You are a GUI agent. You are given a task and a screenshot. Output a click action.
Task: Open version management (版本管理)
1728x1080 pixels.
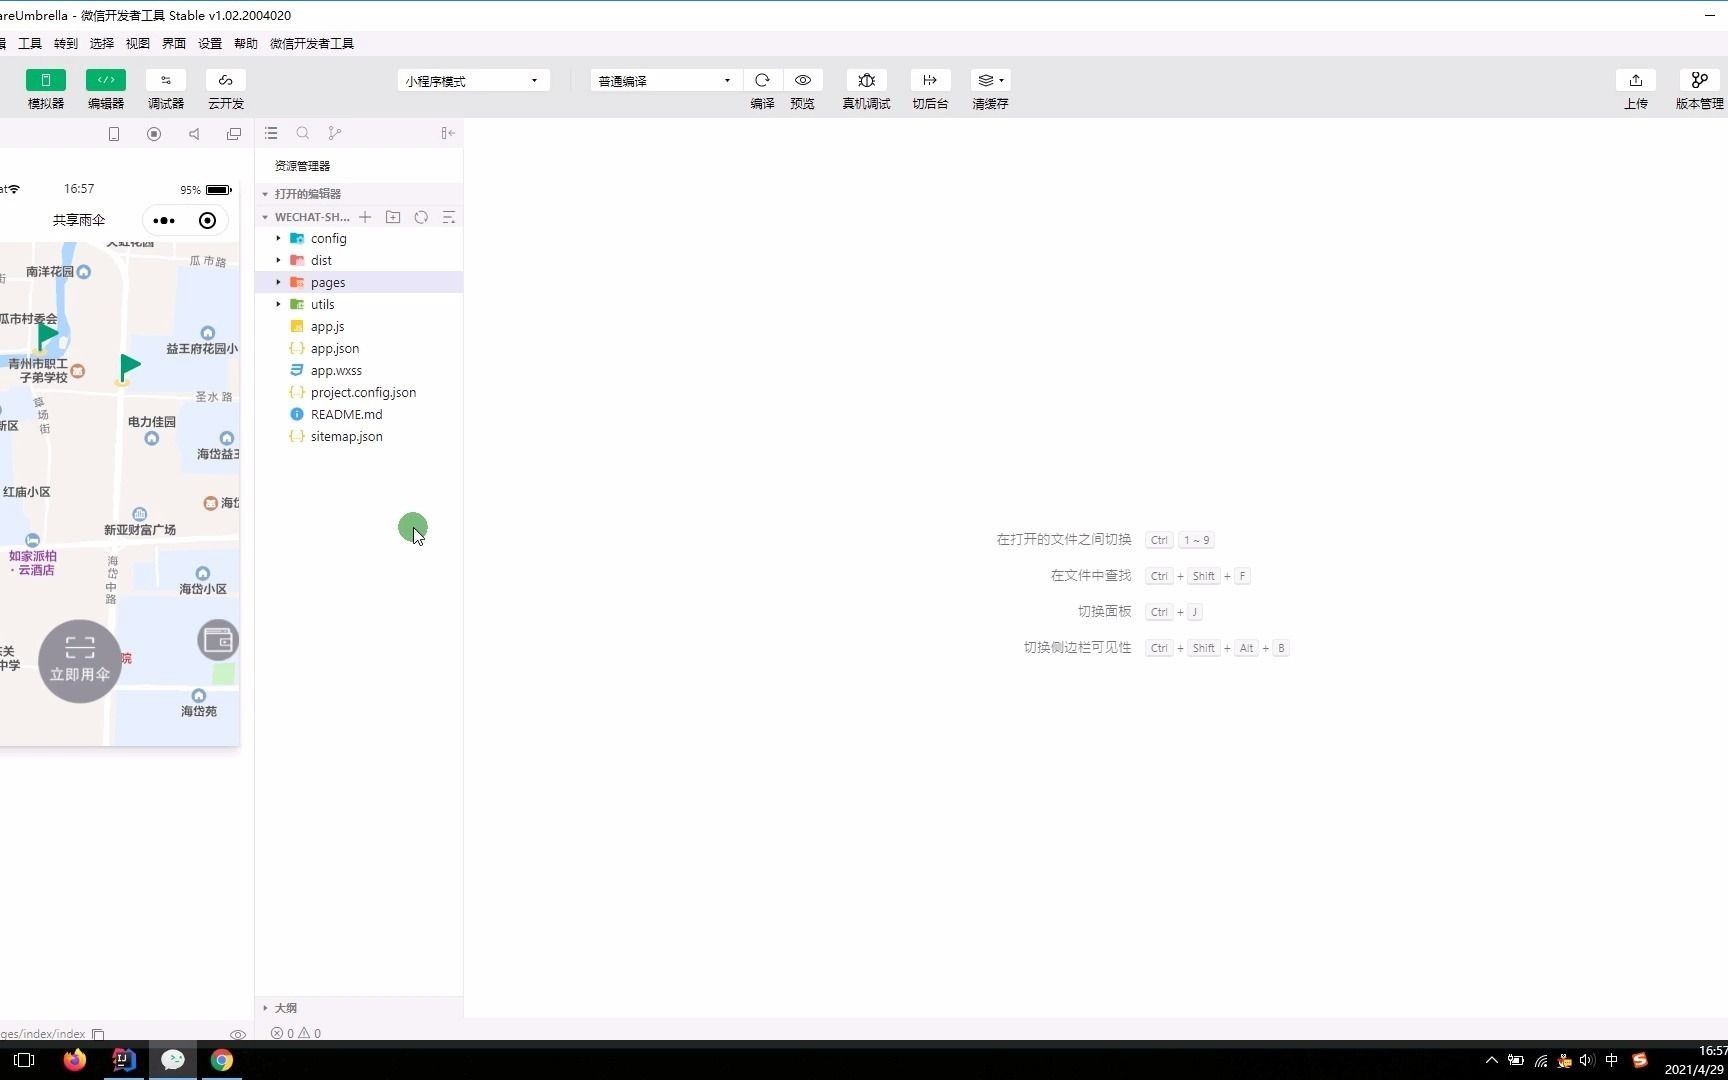coord(1699,80)
